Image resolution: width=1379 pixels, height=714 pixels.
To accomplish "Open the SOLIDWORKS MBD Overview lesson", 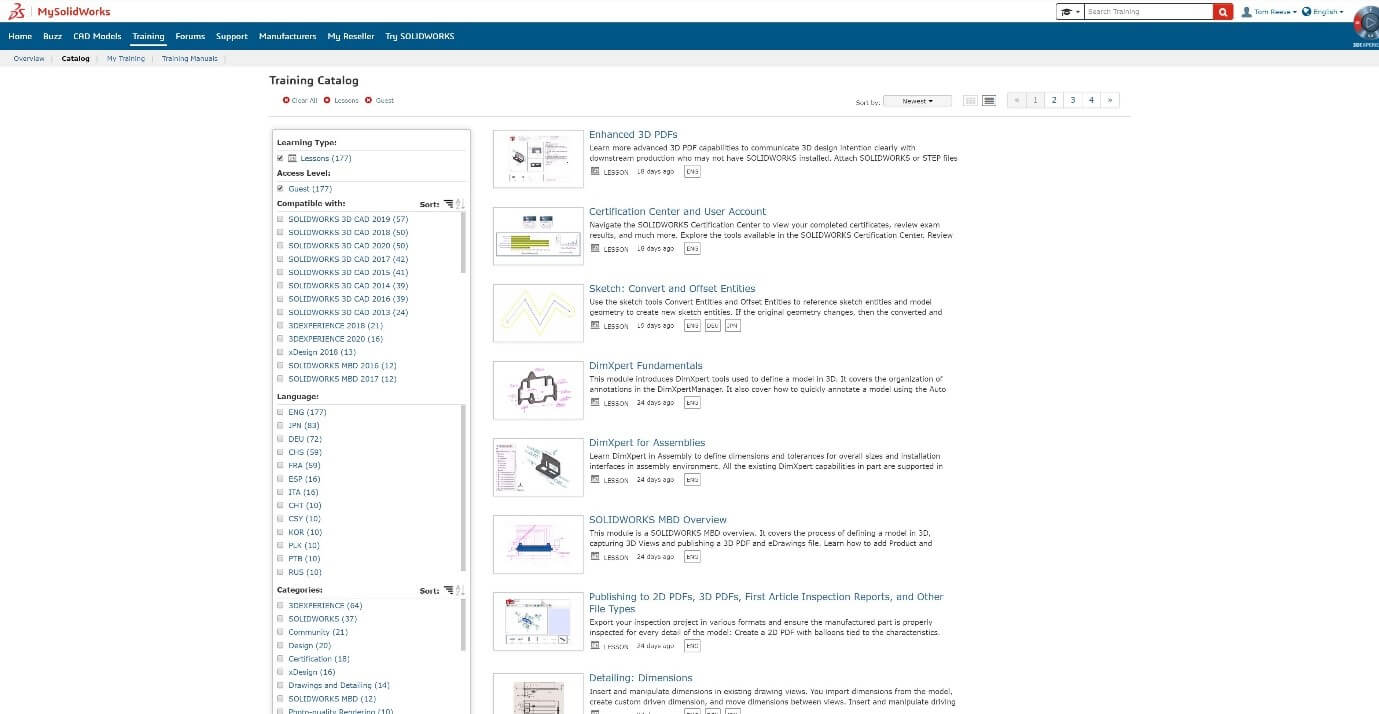I will click(658, 520).
